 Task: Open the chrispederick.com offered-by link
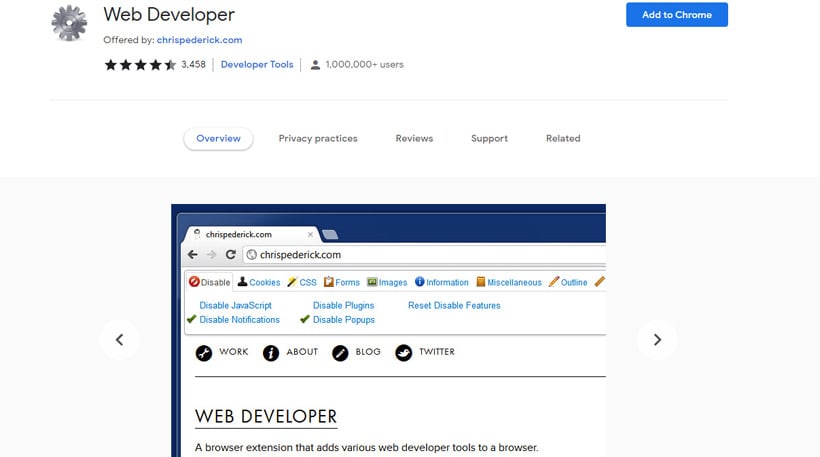tap(199, 40)
